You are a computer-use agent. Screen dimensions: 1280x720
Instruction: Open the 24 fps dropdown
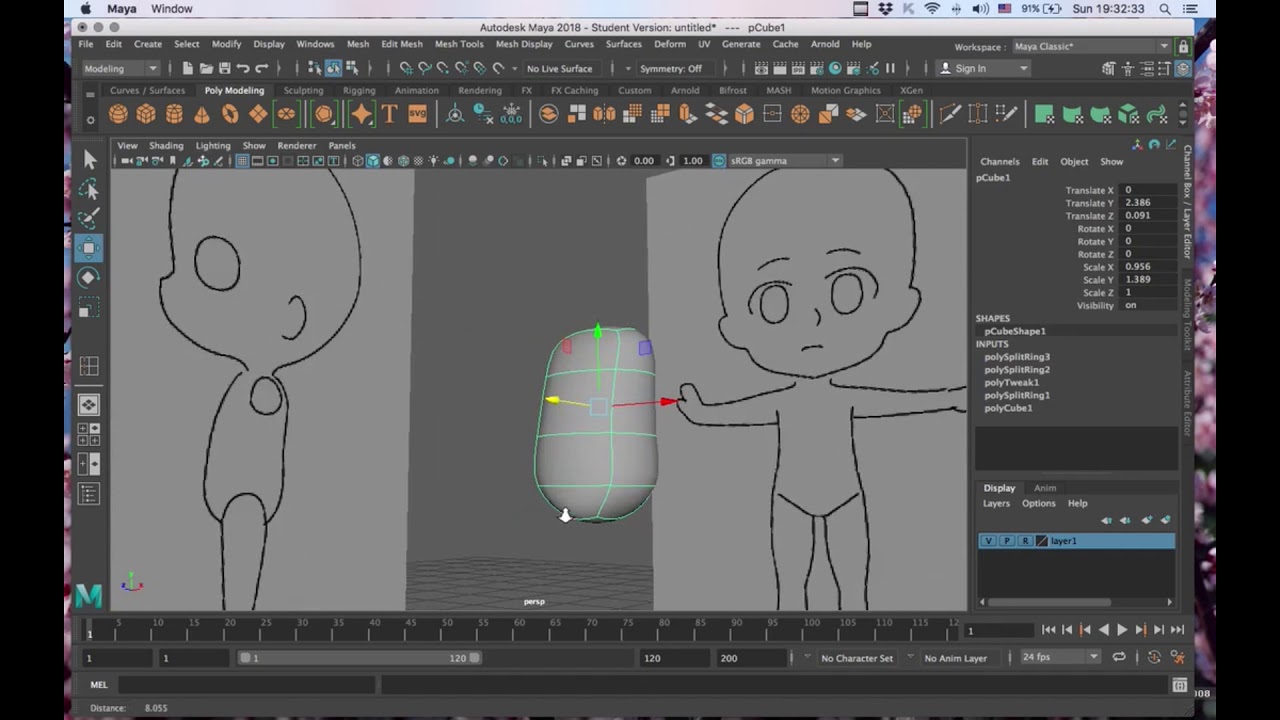pos(1060,657)
